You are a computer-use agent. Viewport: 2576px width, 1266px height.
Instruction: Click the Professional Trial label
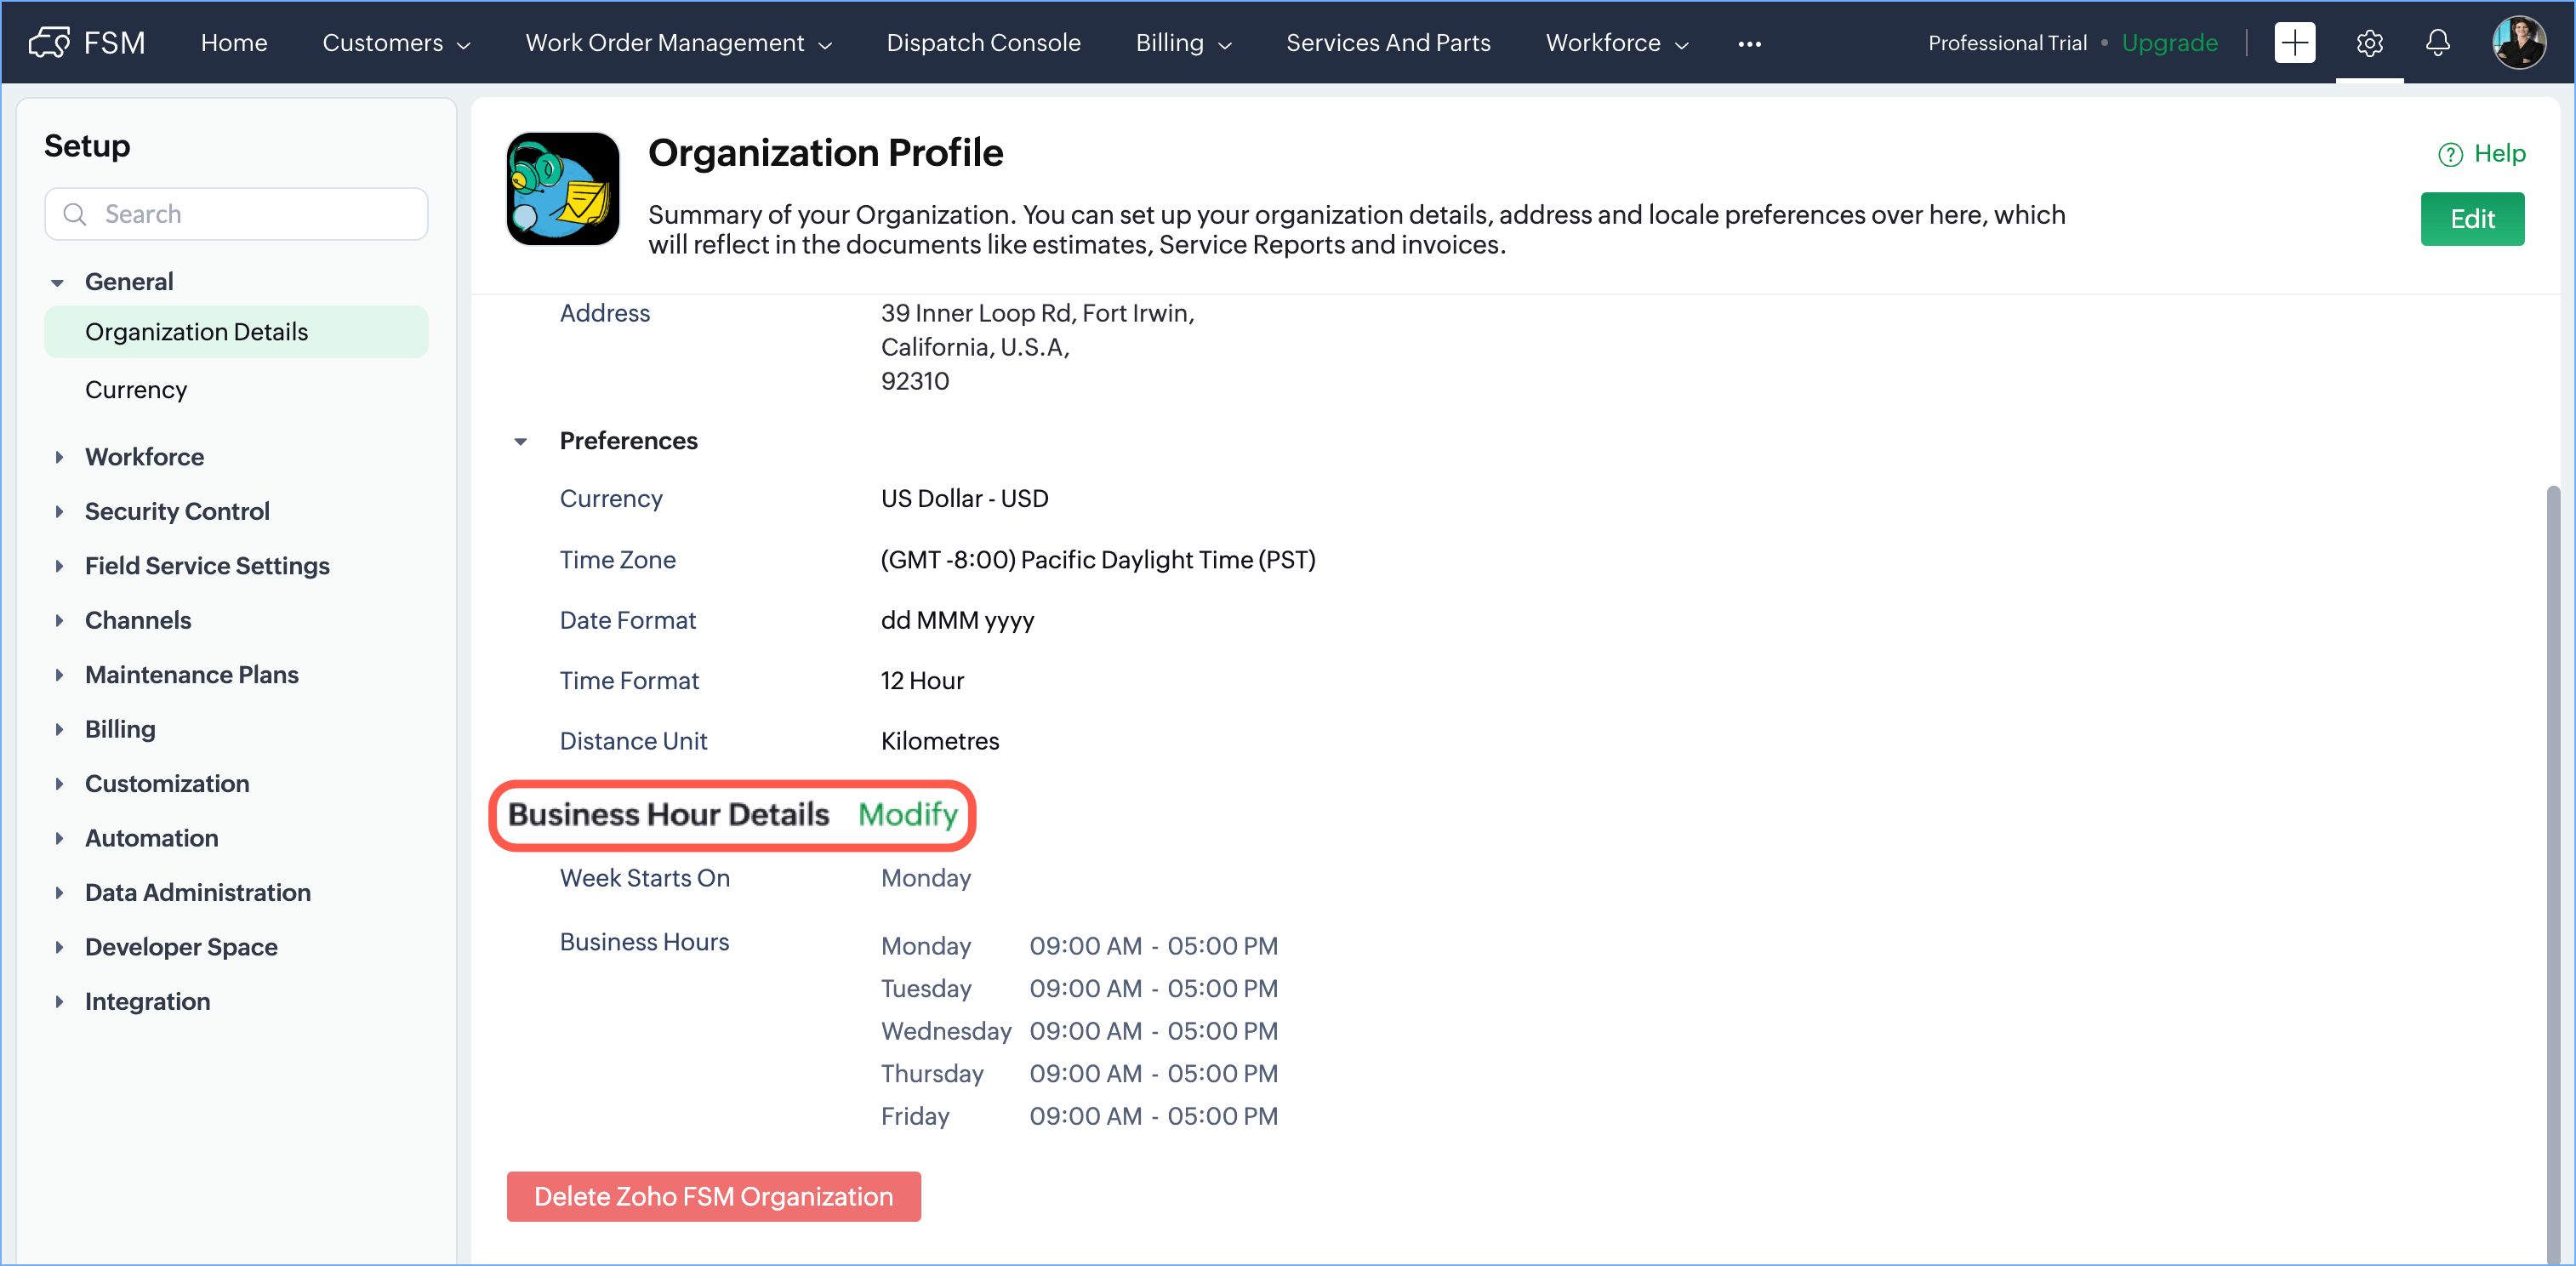coord(2007,43)
